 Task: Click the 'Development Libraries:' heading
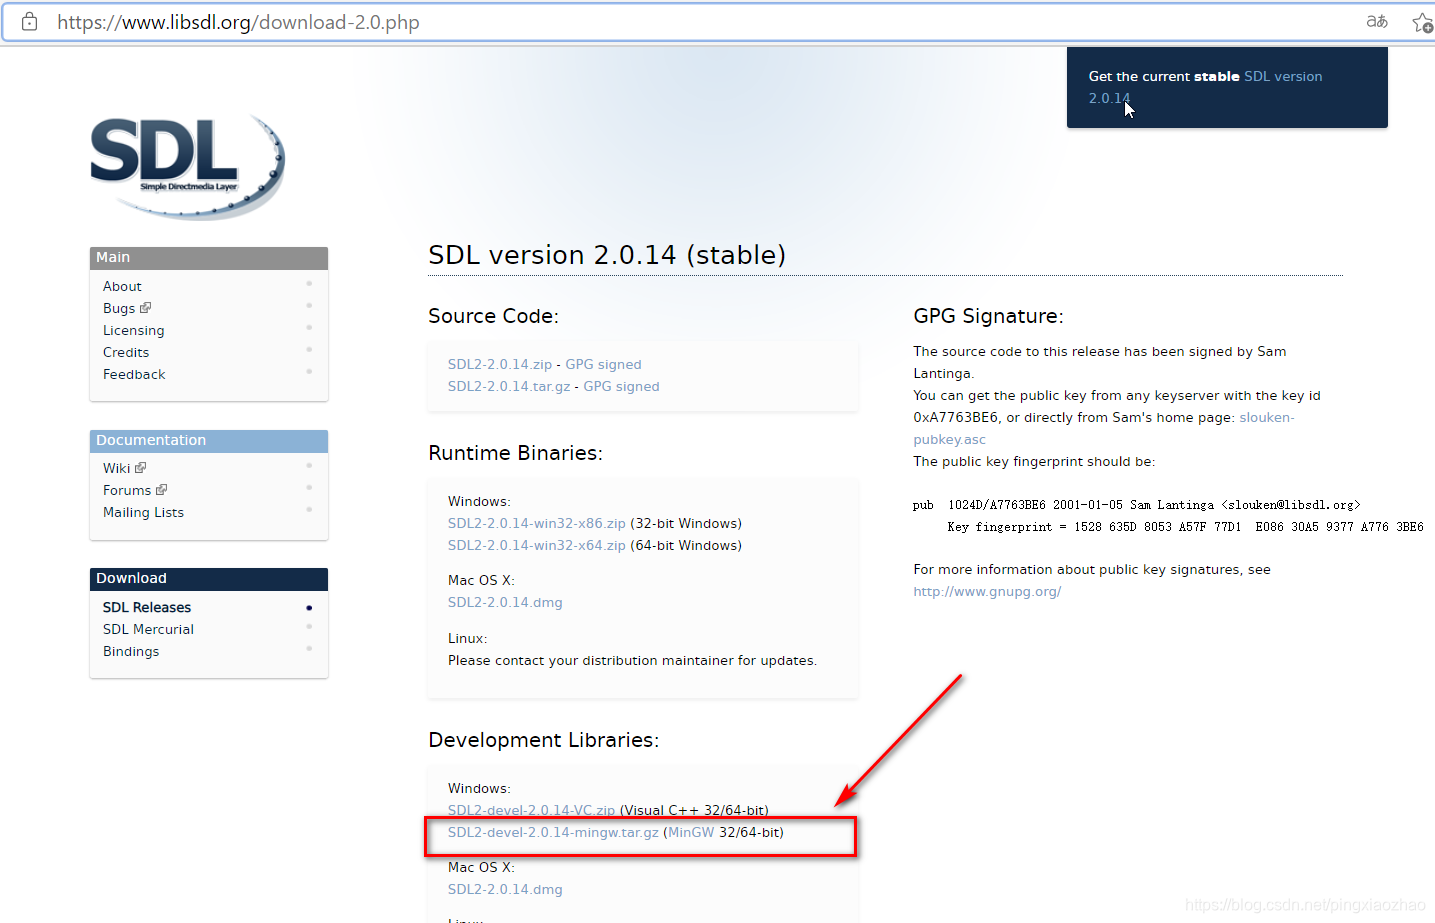[543, 740]
